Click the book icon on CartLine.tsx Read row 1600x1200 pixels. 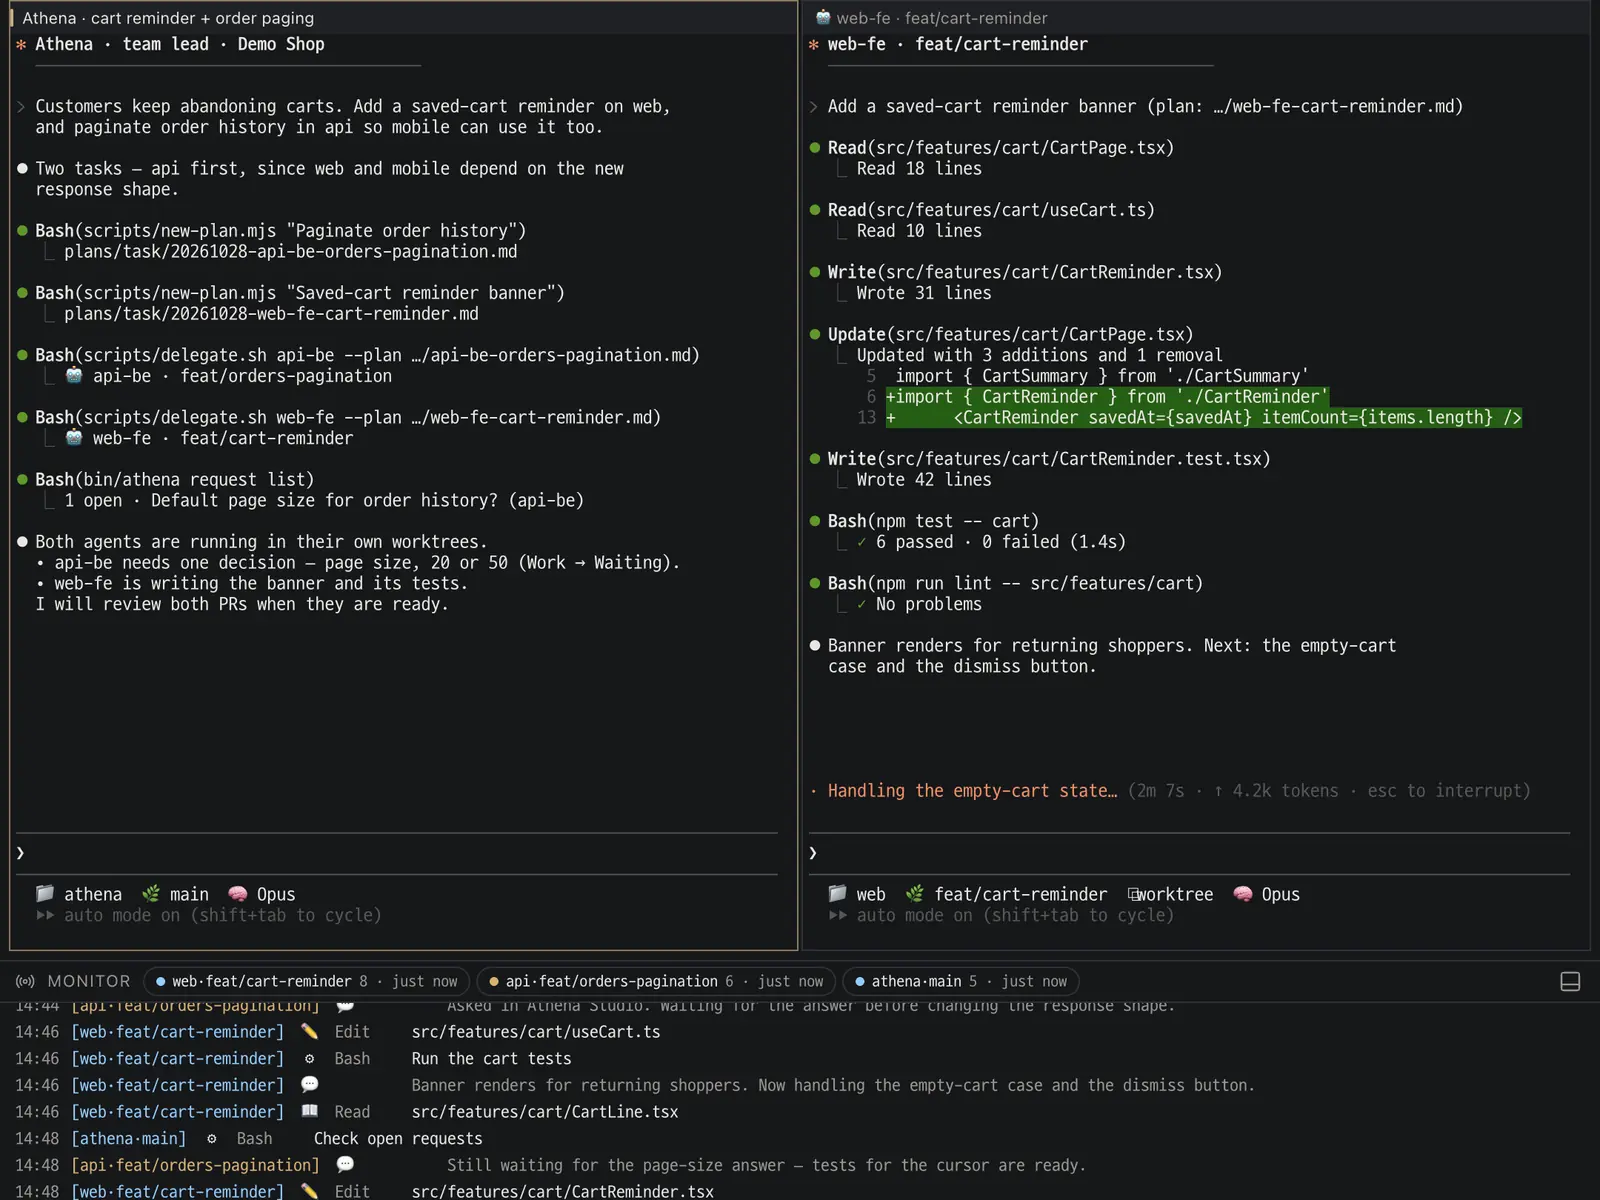click(x=310, y=1112)
